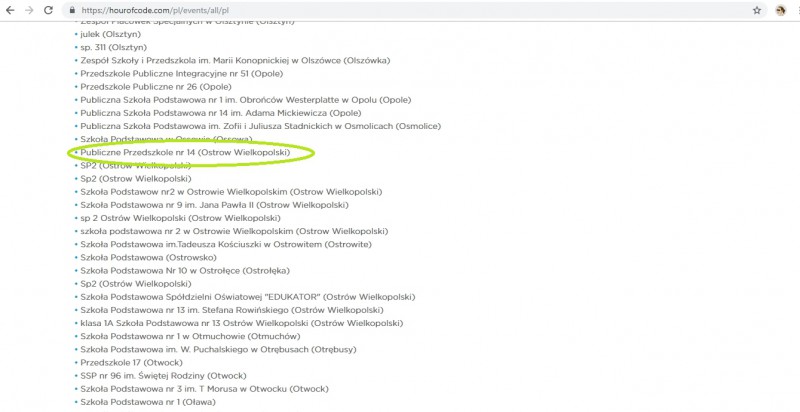Select nr 1 w Otmuchowie entry
This screenshot has width=800, height=412.
(x=190, y=337)
